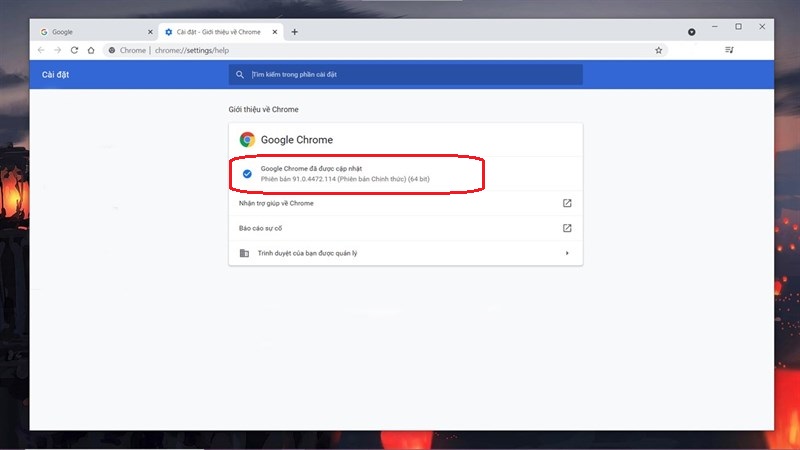Select the Cài đặt - Giới thiệu về Chrome tab
The image size is (800, 450).
click(221, 32)
